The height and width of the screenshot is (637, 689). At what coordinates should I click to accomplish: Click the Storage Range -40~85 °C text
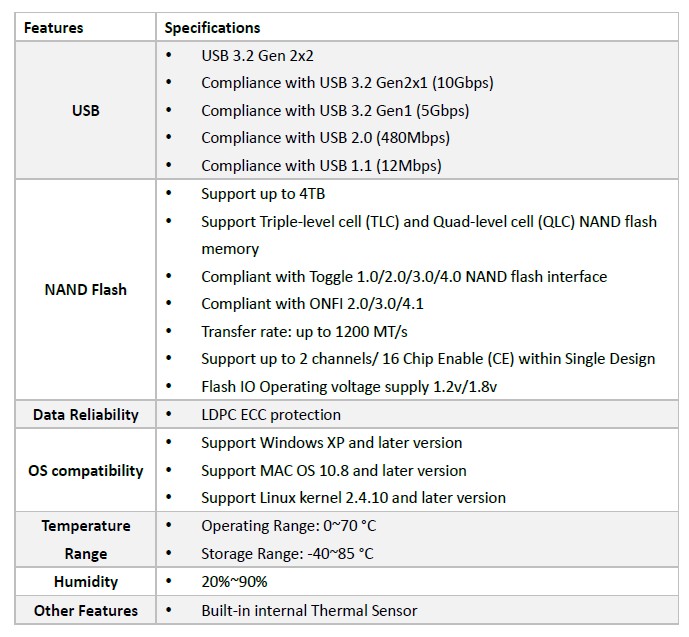point(287,553)
